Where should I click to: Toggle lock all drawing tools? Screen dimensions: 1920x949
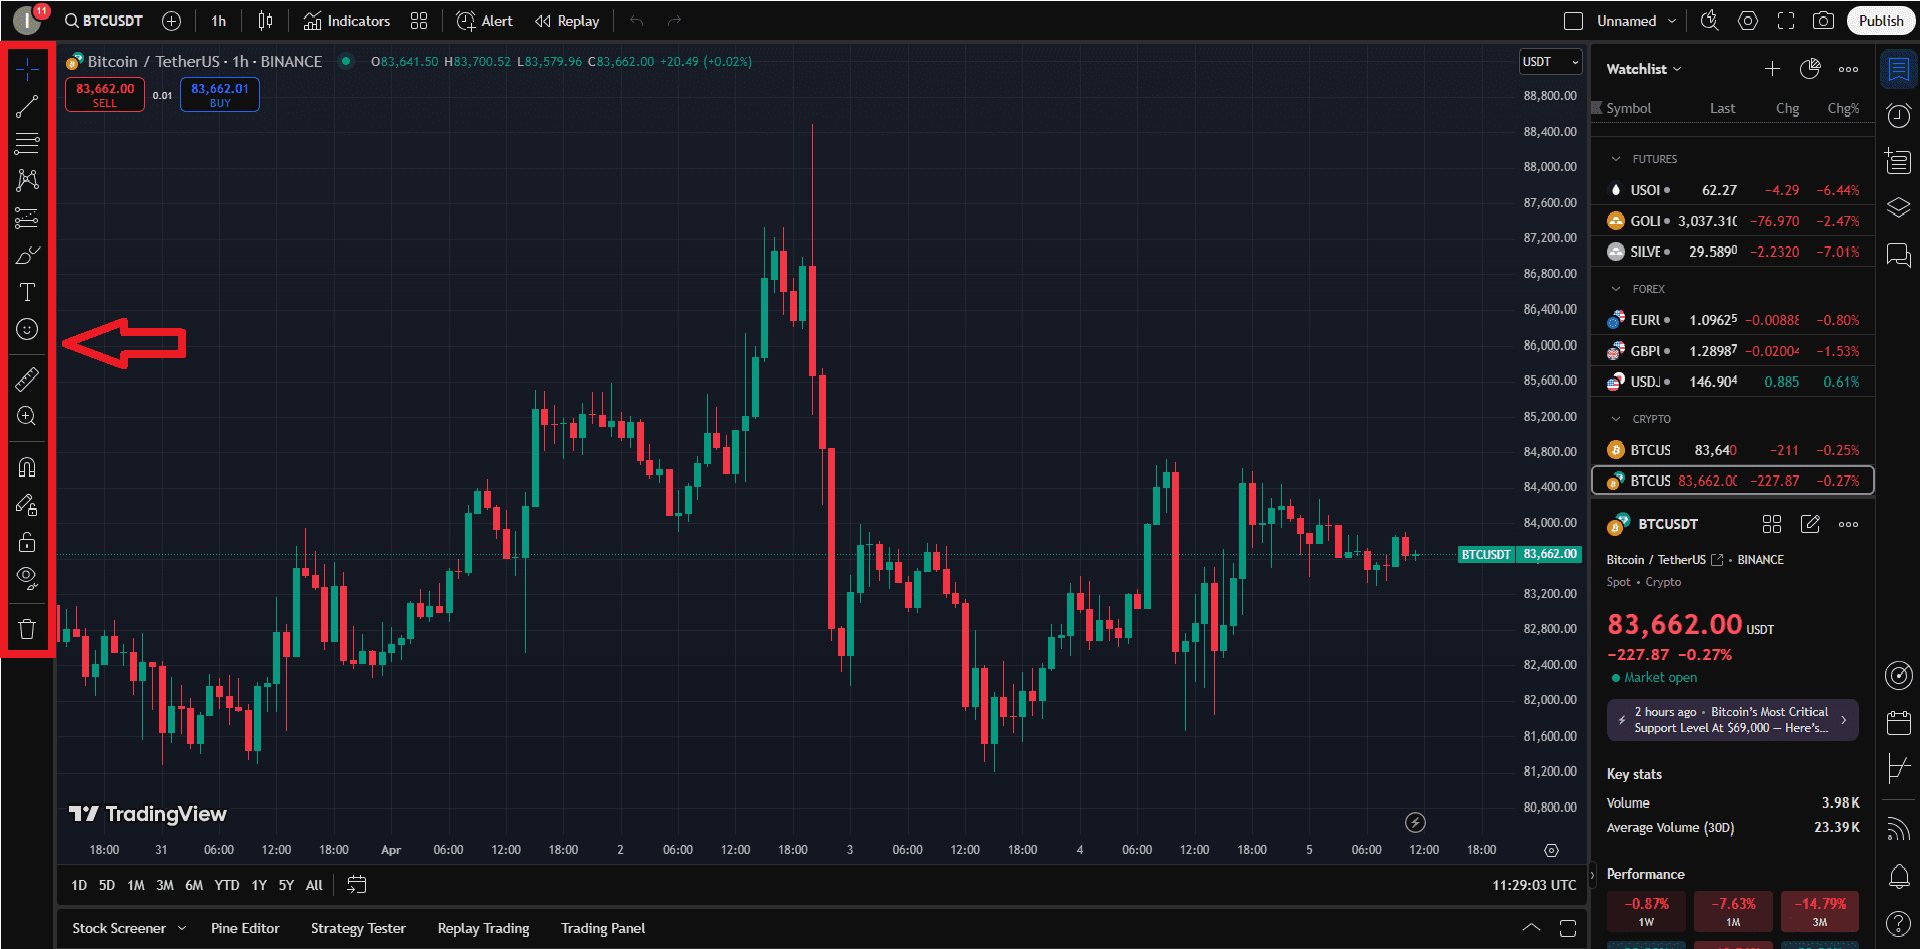tap(27, 542)
